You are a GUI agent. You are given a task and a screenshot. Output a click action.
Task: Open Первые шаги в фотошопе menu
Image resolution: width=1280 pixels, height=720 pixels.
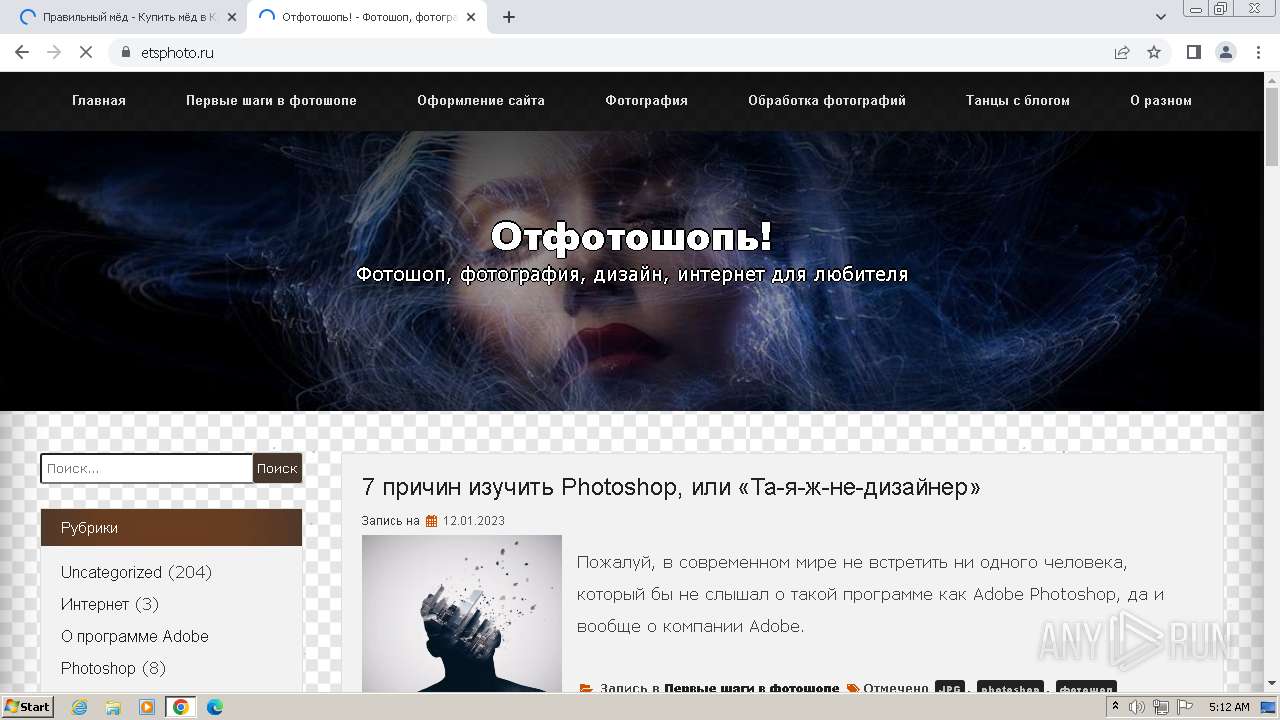point(271,100)
